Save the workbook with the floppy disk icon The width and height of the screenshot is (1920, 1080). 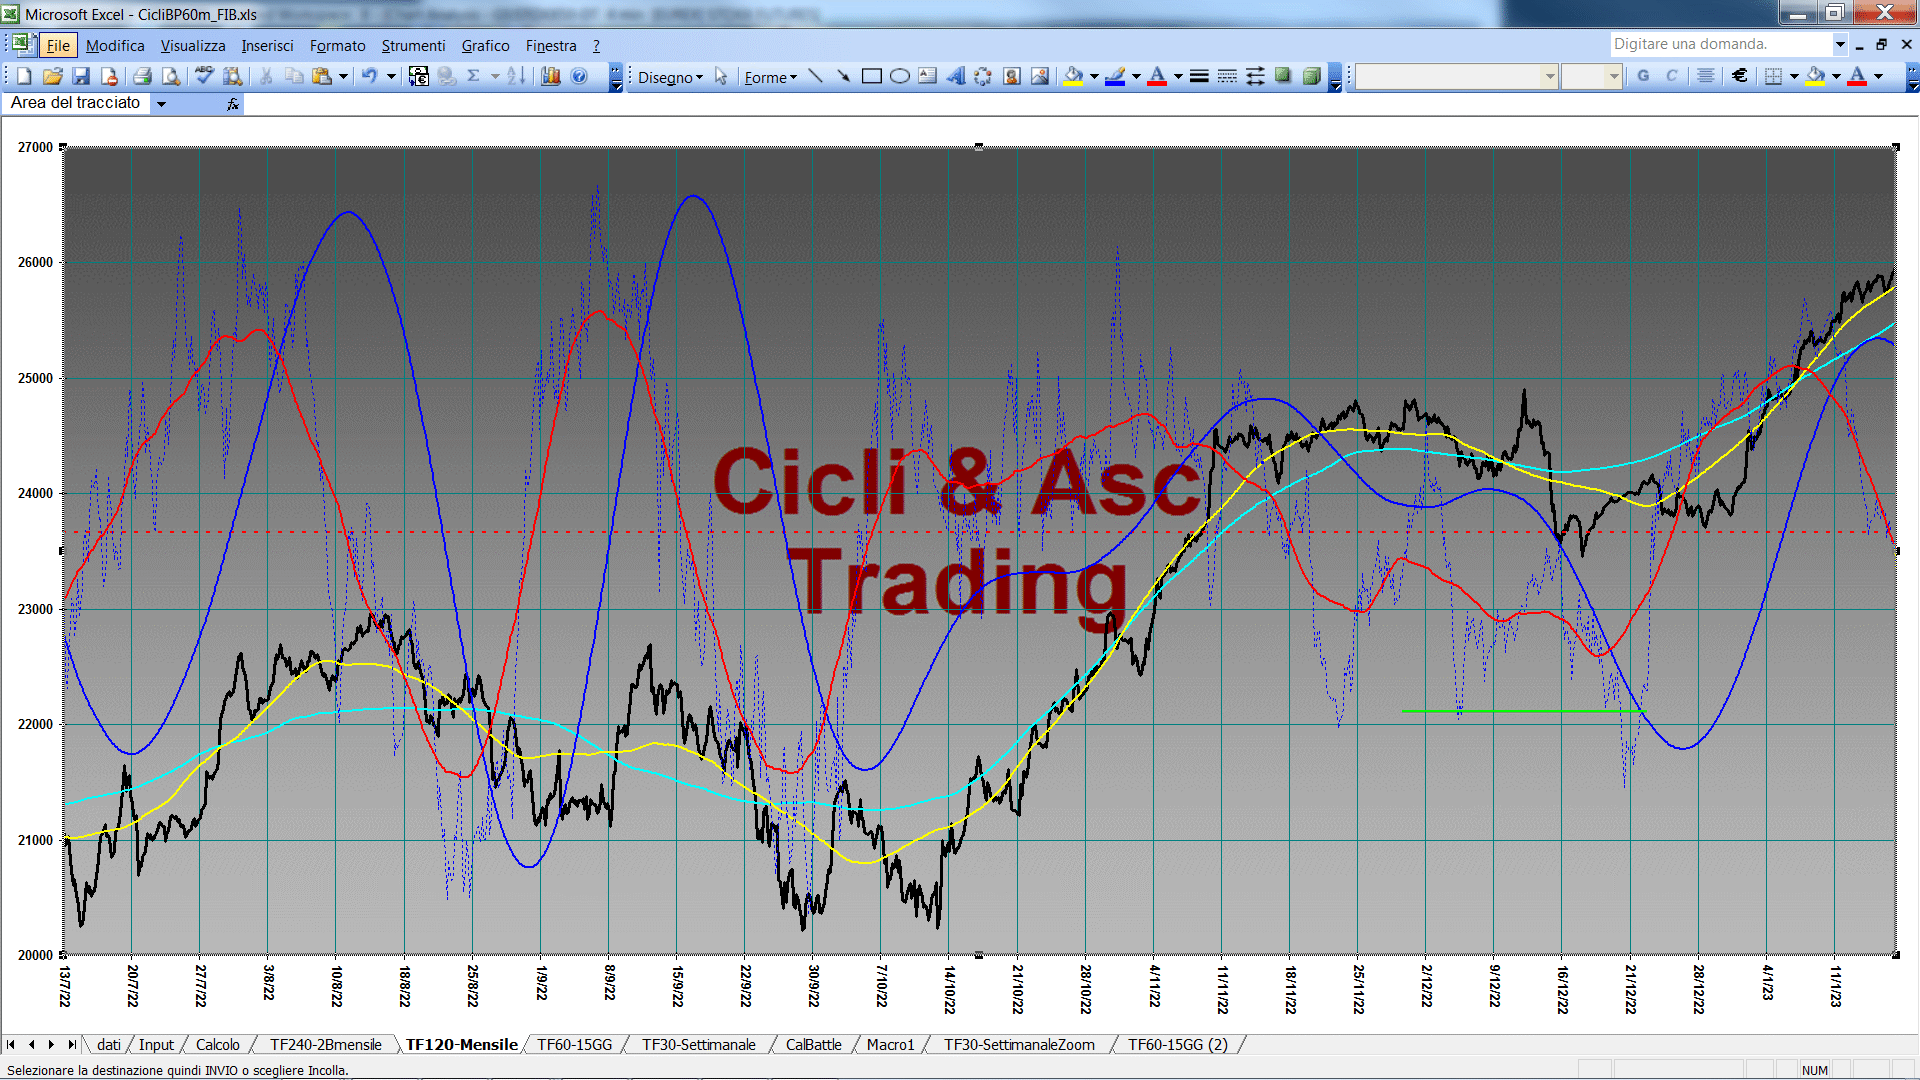click(81, 76)
